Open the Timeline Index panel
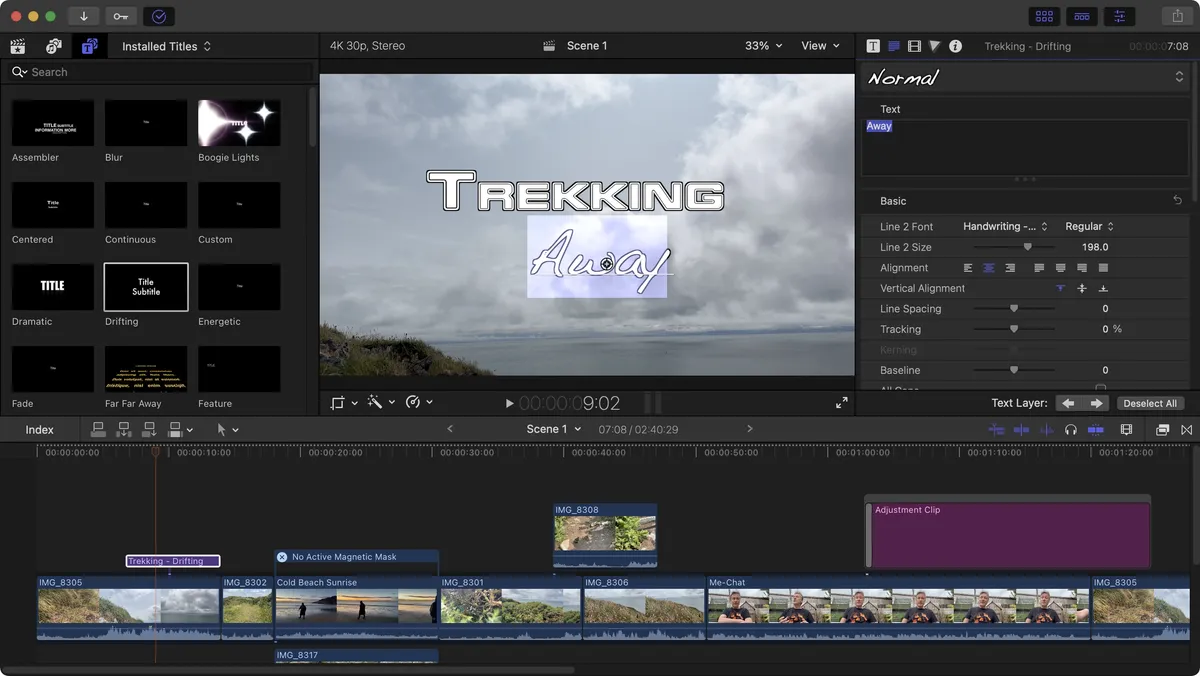This screenshot has height=676, width=1200. point(39,428)
